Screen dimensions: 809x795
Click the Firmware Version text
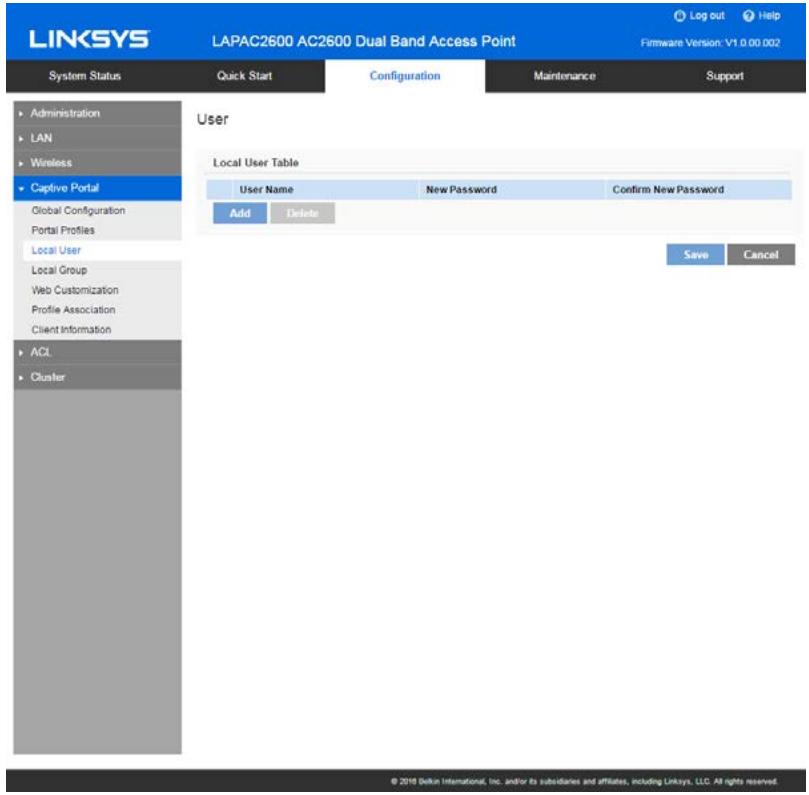pyautogui.click(x=710, y=43)
